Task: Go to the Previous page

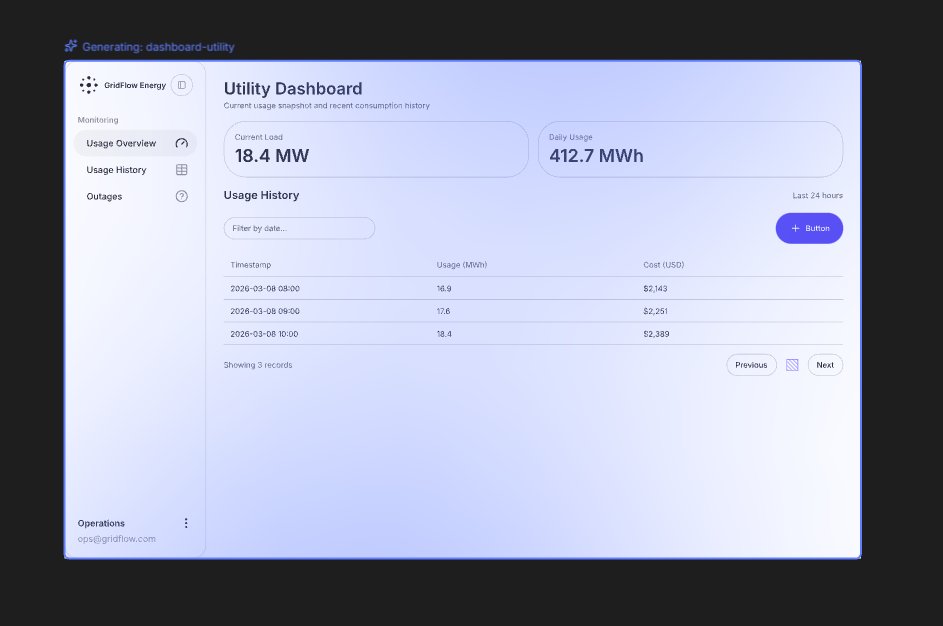Action: 751,365
